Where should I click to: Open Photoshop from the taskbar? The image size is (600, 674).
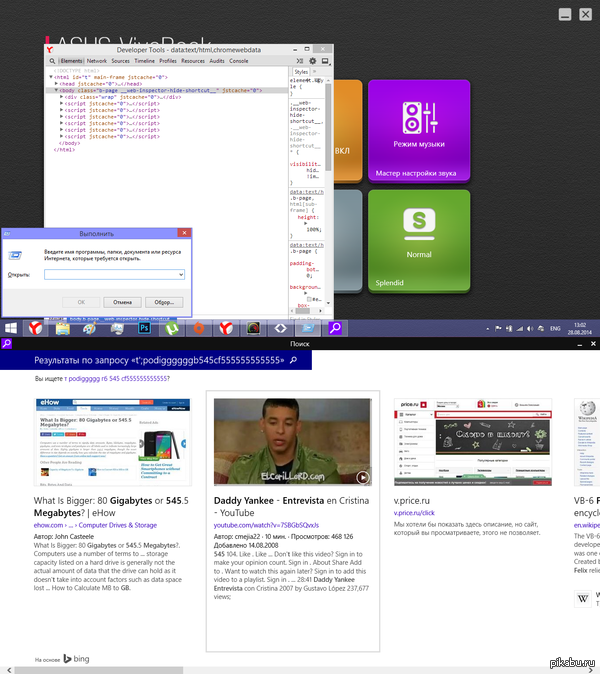(x=144, y=327)
